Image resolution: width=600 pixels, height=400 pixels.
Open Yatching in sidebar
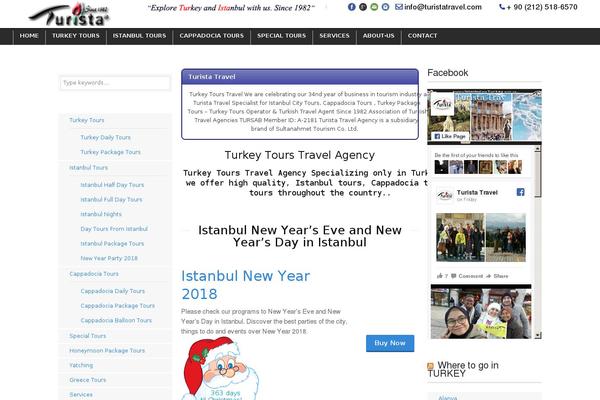pyautogui.click(x=81, y=366)
